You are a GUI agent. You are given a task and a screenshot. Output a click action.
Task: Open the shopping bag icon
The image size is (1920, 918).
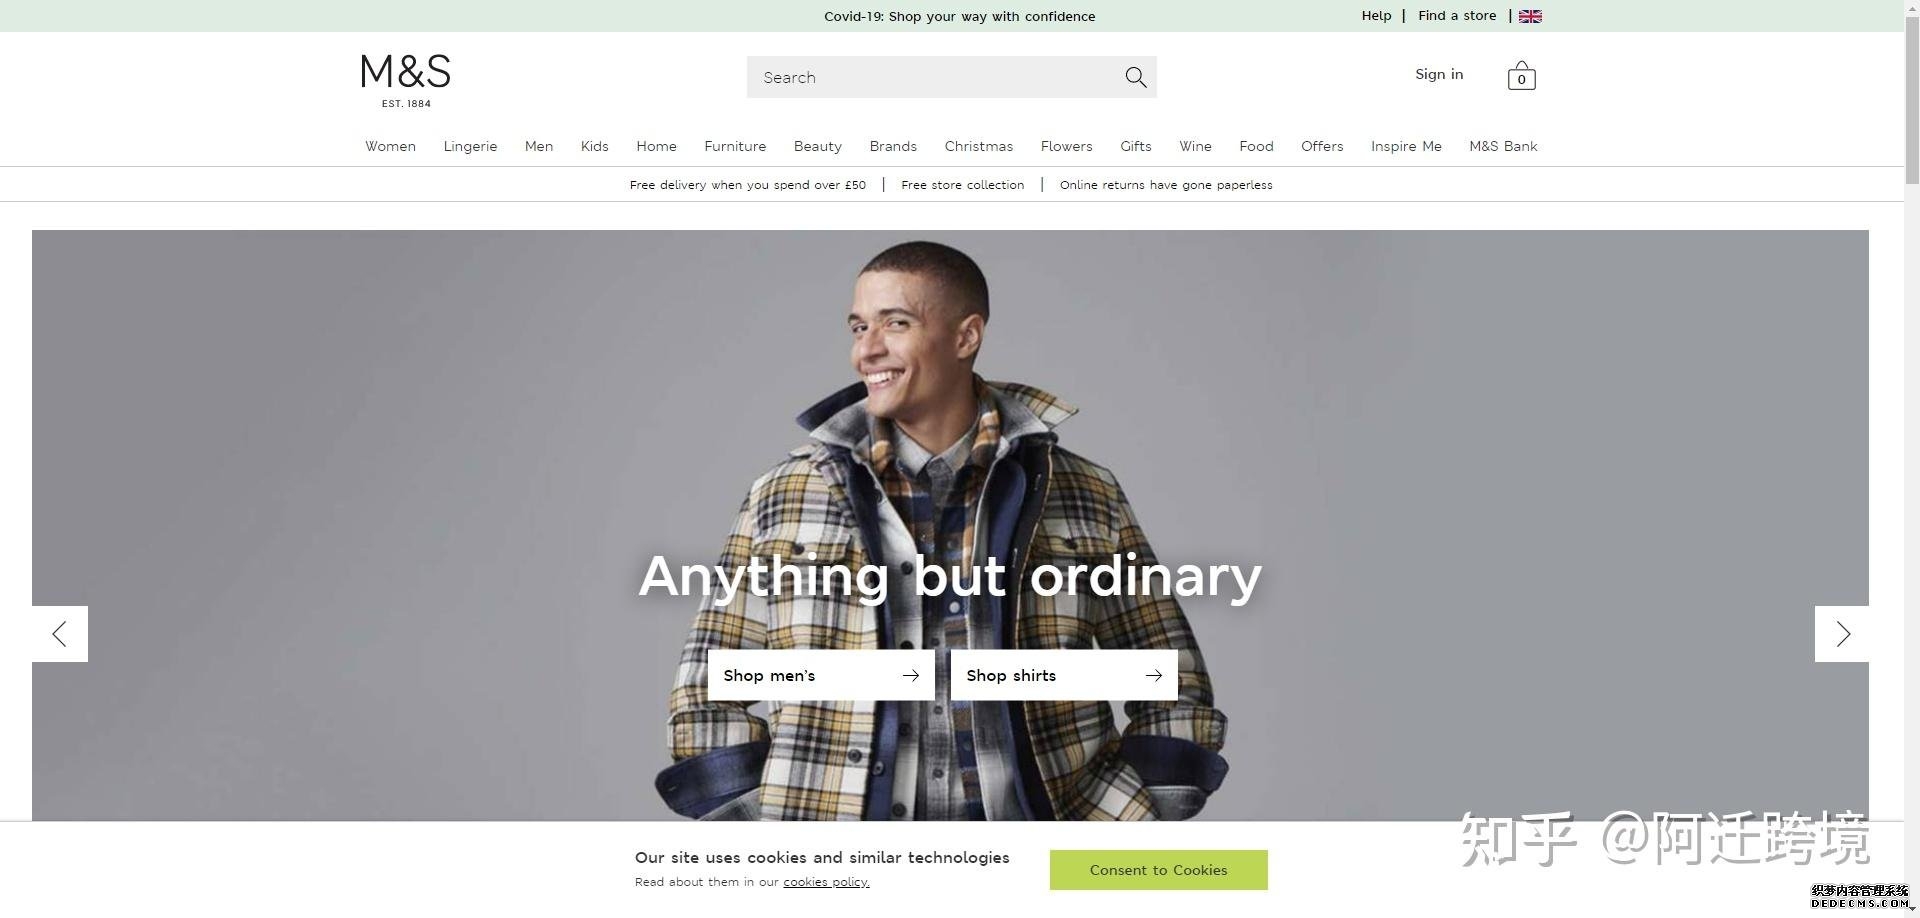(x=1521, y=76)
